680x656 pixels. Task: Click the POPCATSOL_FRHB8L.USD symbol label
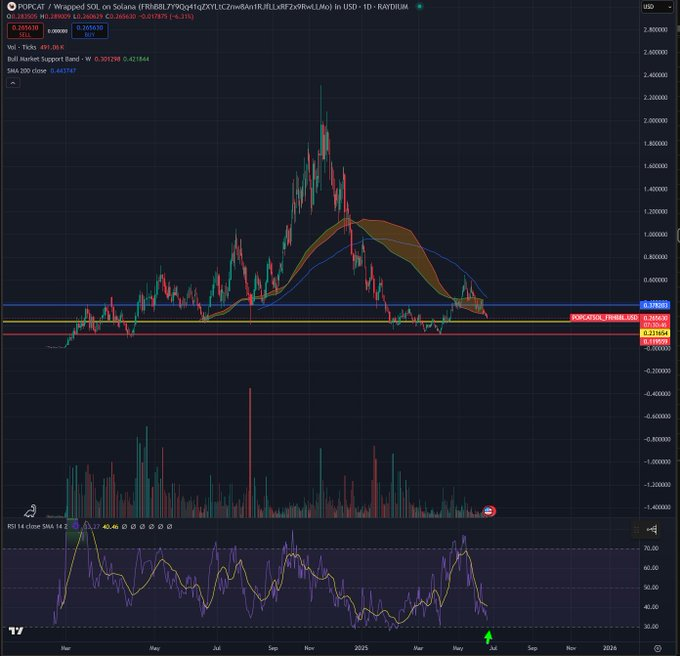(605, 318)
